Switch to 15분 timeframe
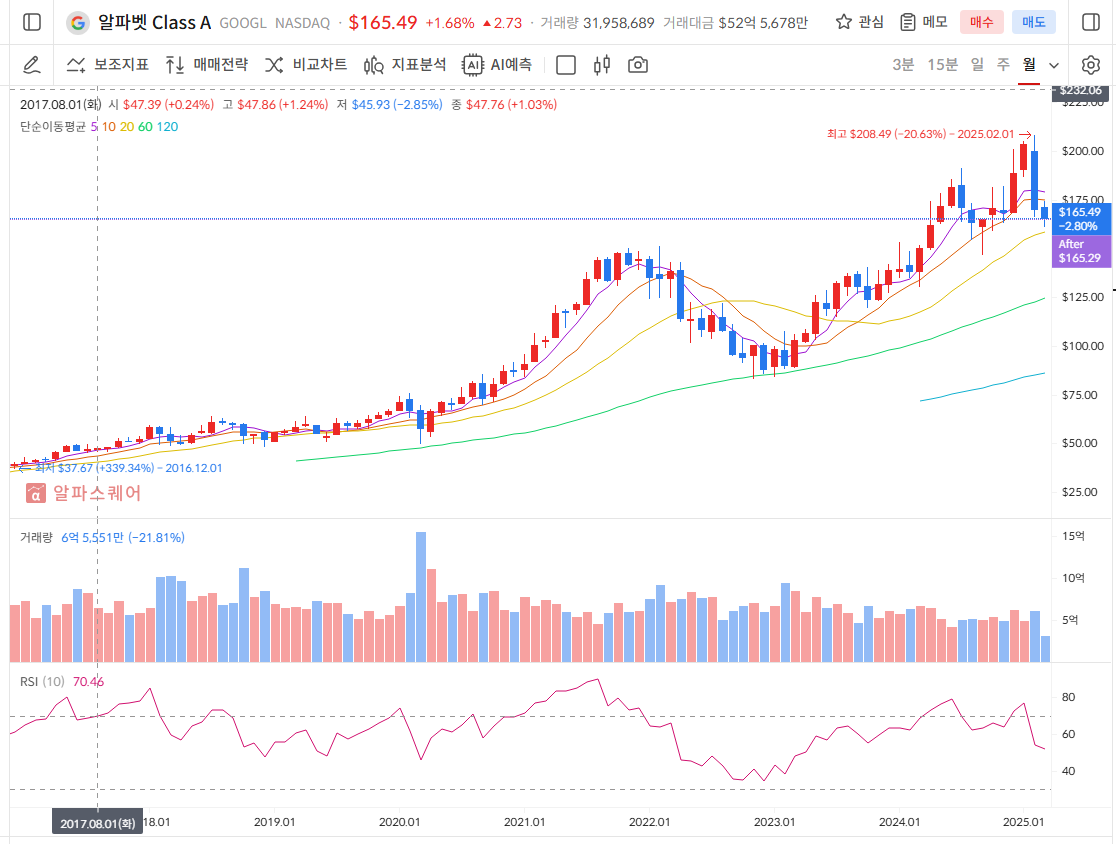 [x=942, y=65]
